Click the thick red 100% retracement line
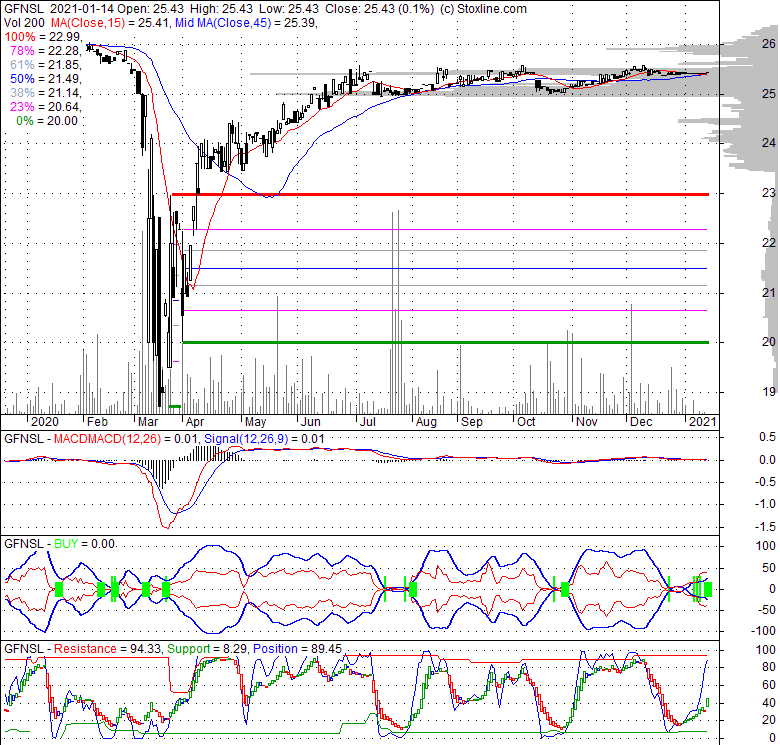The height and width of the screenshot is (745, 780). point(440,194)
